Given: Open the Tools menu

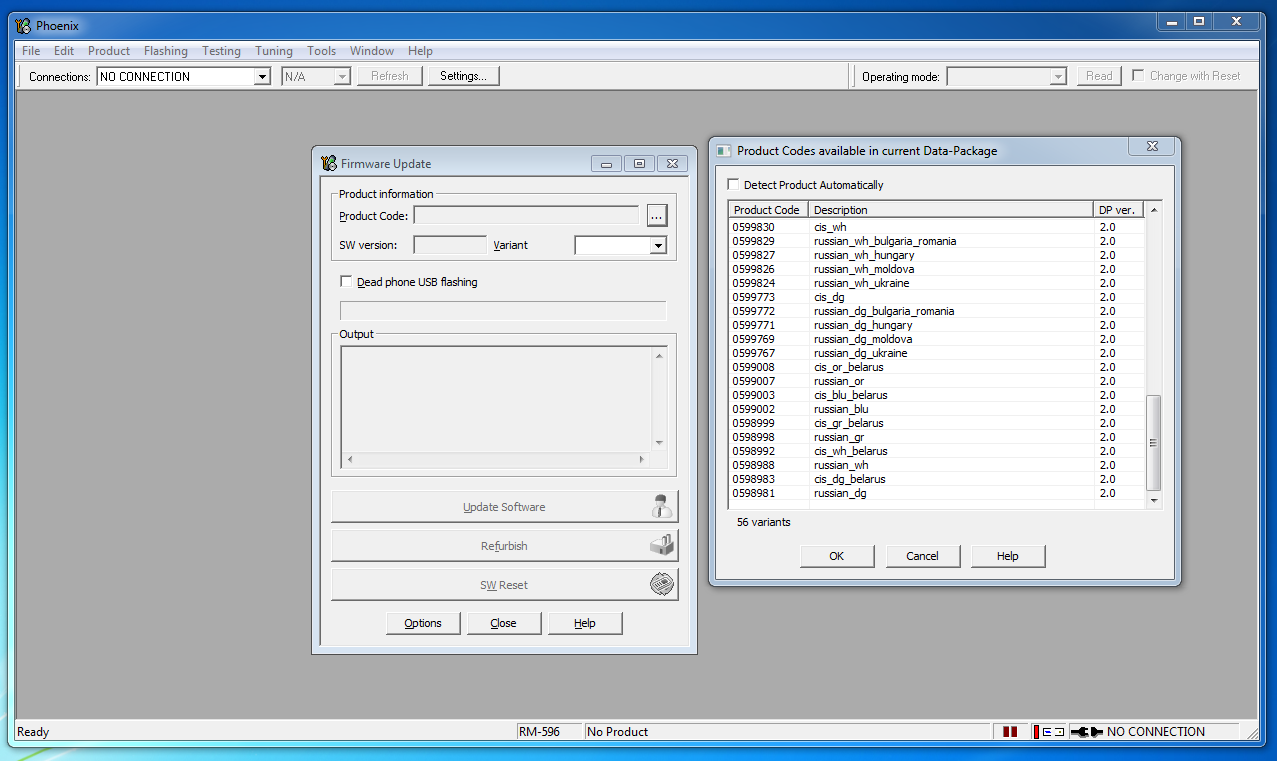Looking at the screenshot, I should pos(322,51).
